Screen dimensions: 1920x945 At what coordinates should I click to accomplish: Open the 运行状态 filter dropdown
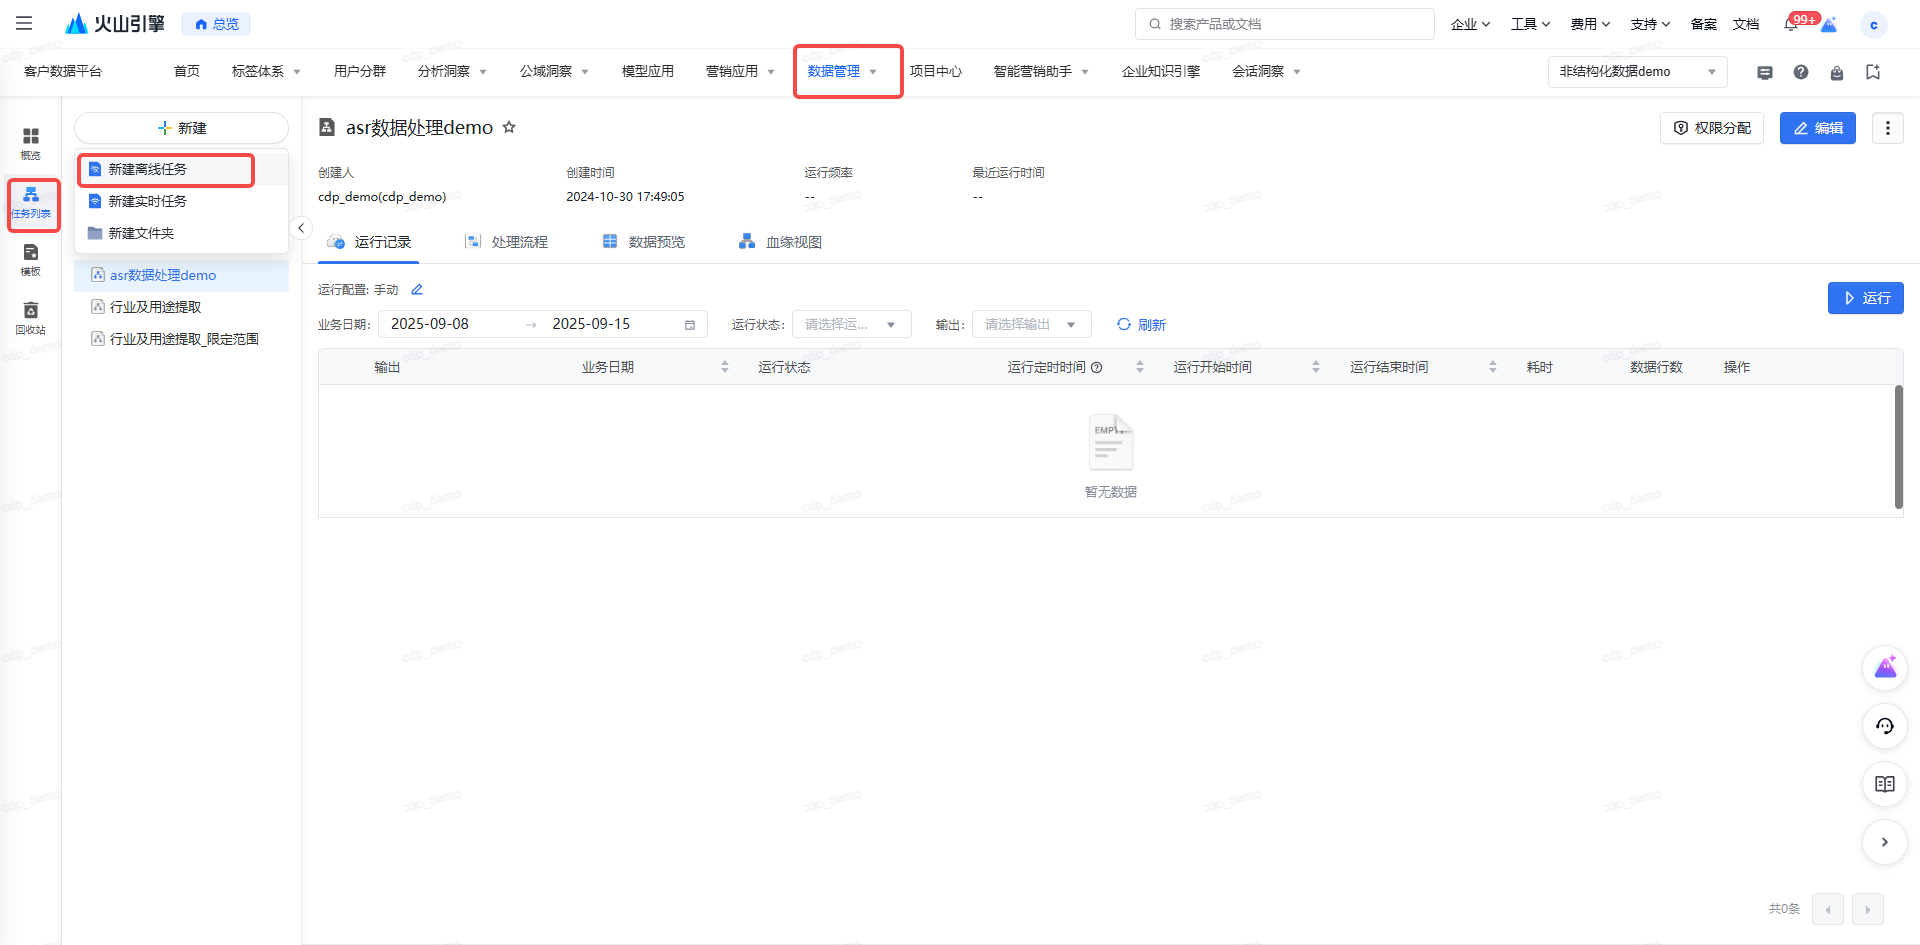(x=852, y=324)
